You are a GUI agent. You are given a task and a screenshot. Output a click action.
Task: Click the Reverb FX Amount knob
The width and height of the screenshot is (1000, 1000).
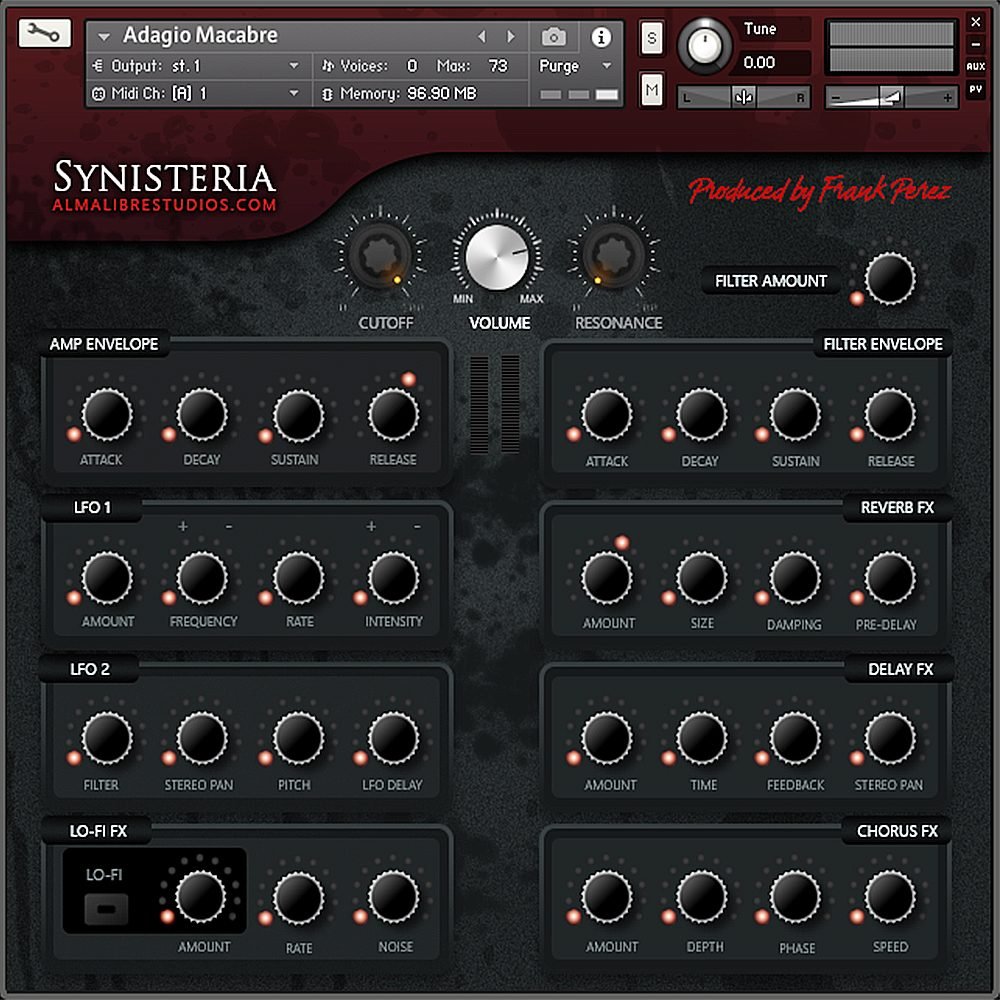tap(607, 578)
